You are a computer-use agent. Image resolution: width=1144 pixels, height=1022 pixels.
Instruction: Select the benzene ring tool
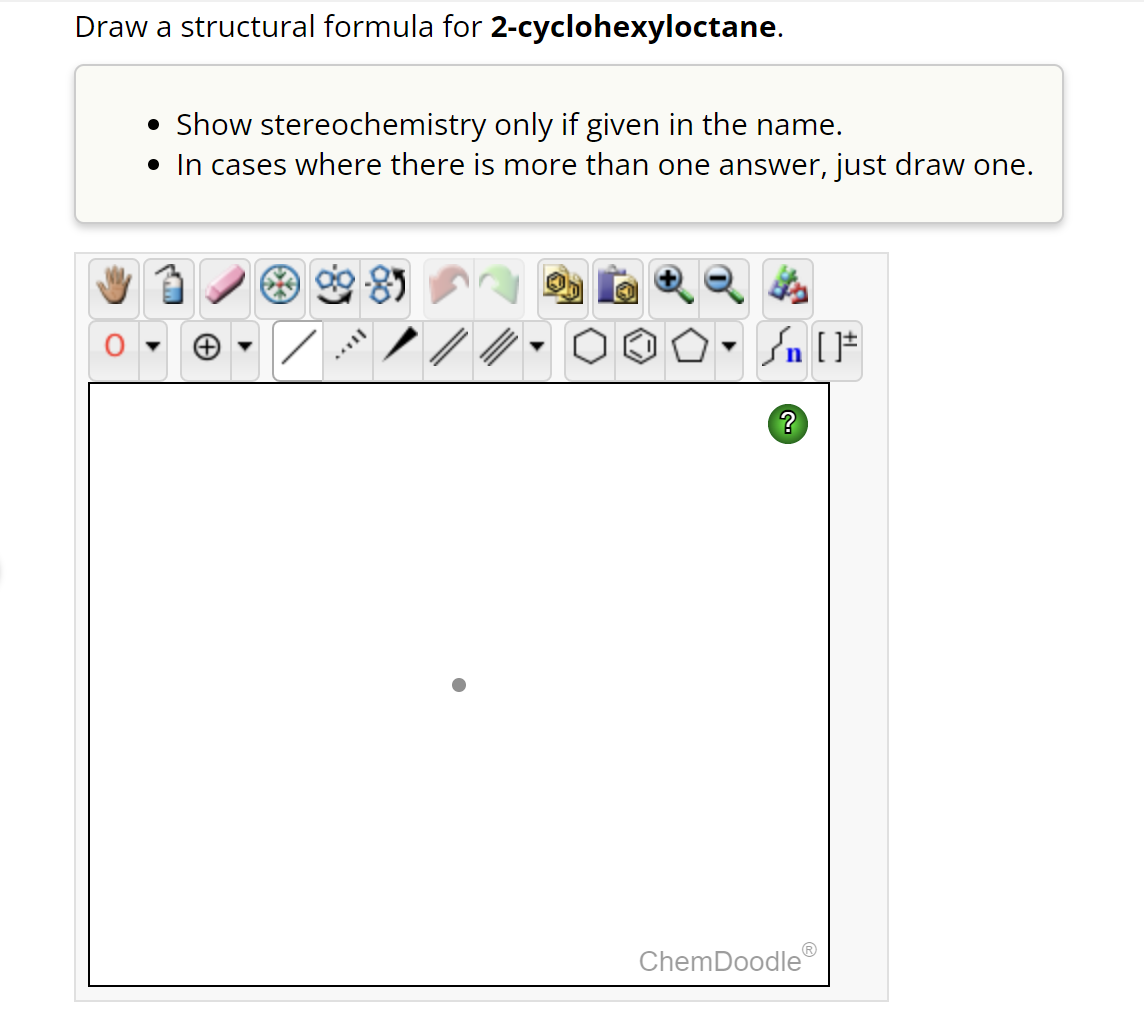point(640,349)
